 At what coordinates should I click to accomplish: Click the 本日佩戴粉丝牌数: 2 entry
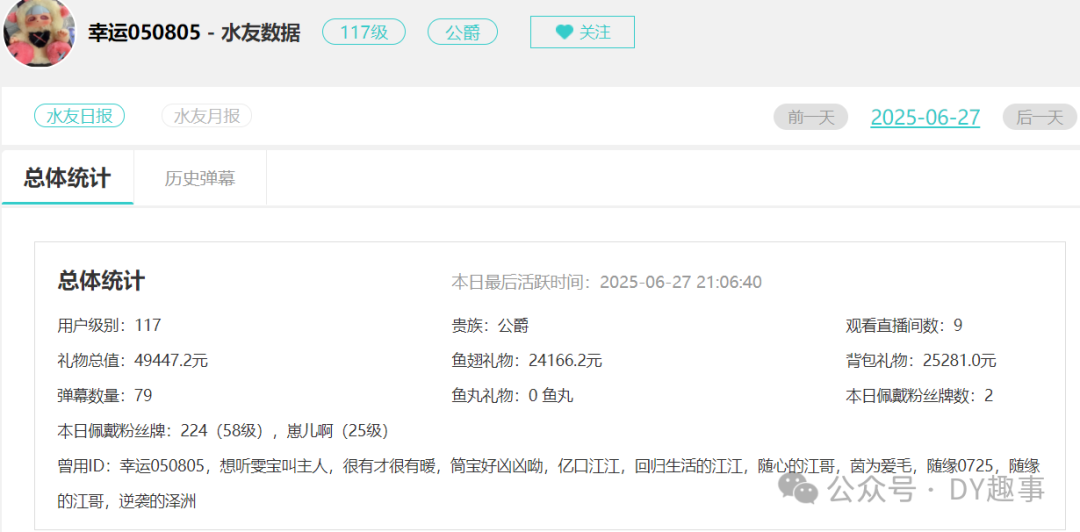tap(920, 396)
